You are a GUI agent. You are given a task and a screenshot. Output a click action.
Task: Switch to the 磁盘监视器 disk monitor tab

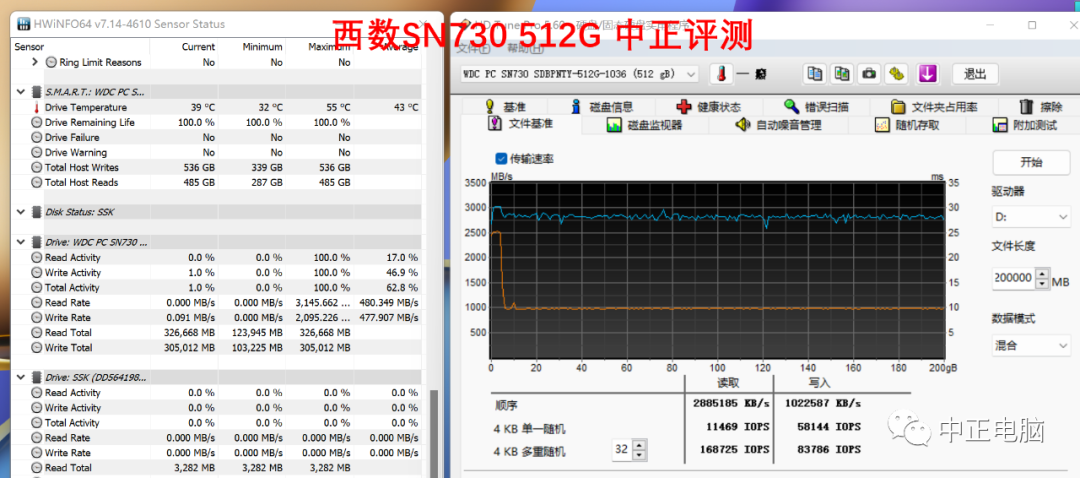645,125
